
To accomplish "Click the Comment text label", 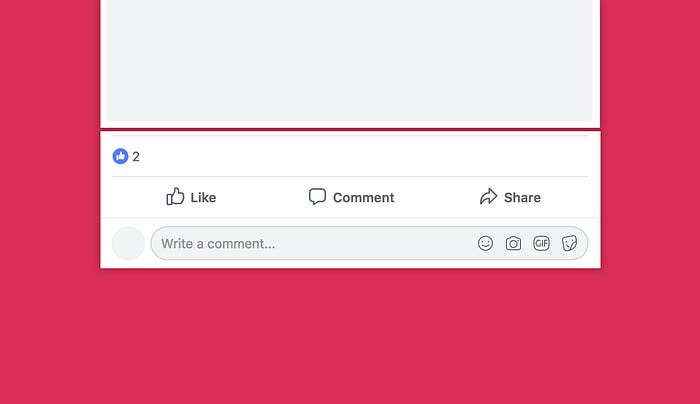I will 363,197.
